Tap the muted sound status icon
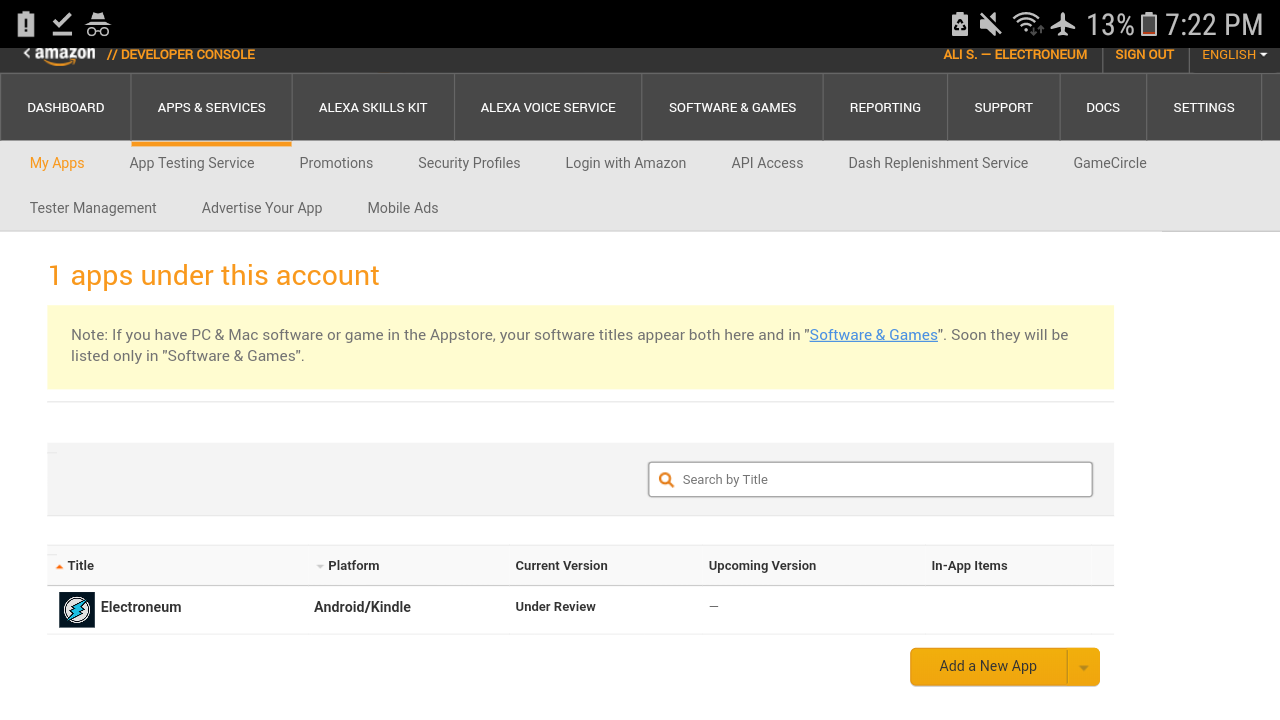This screenshot has width=1280, height=720. [x=991, y=24]
